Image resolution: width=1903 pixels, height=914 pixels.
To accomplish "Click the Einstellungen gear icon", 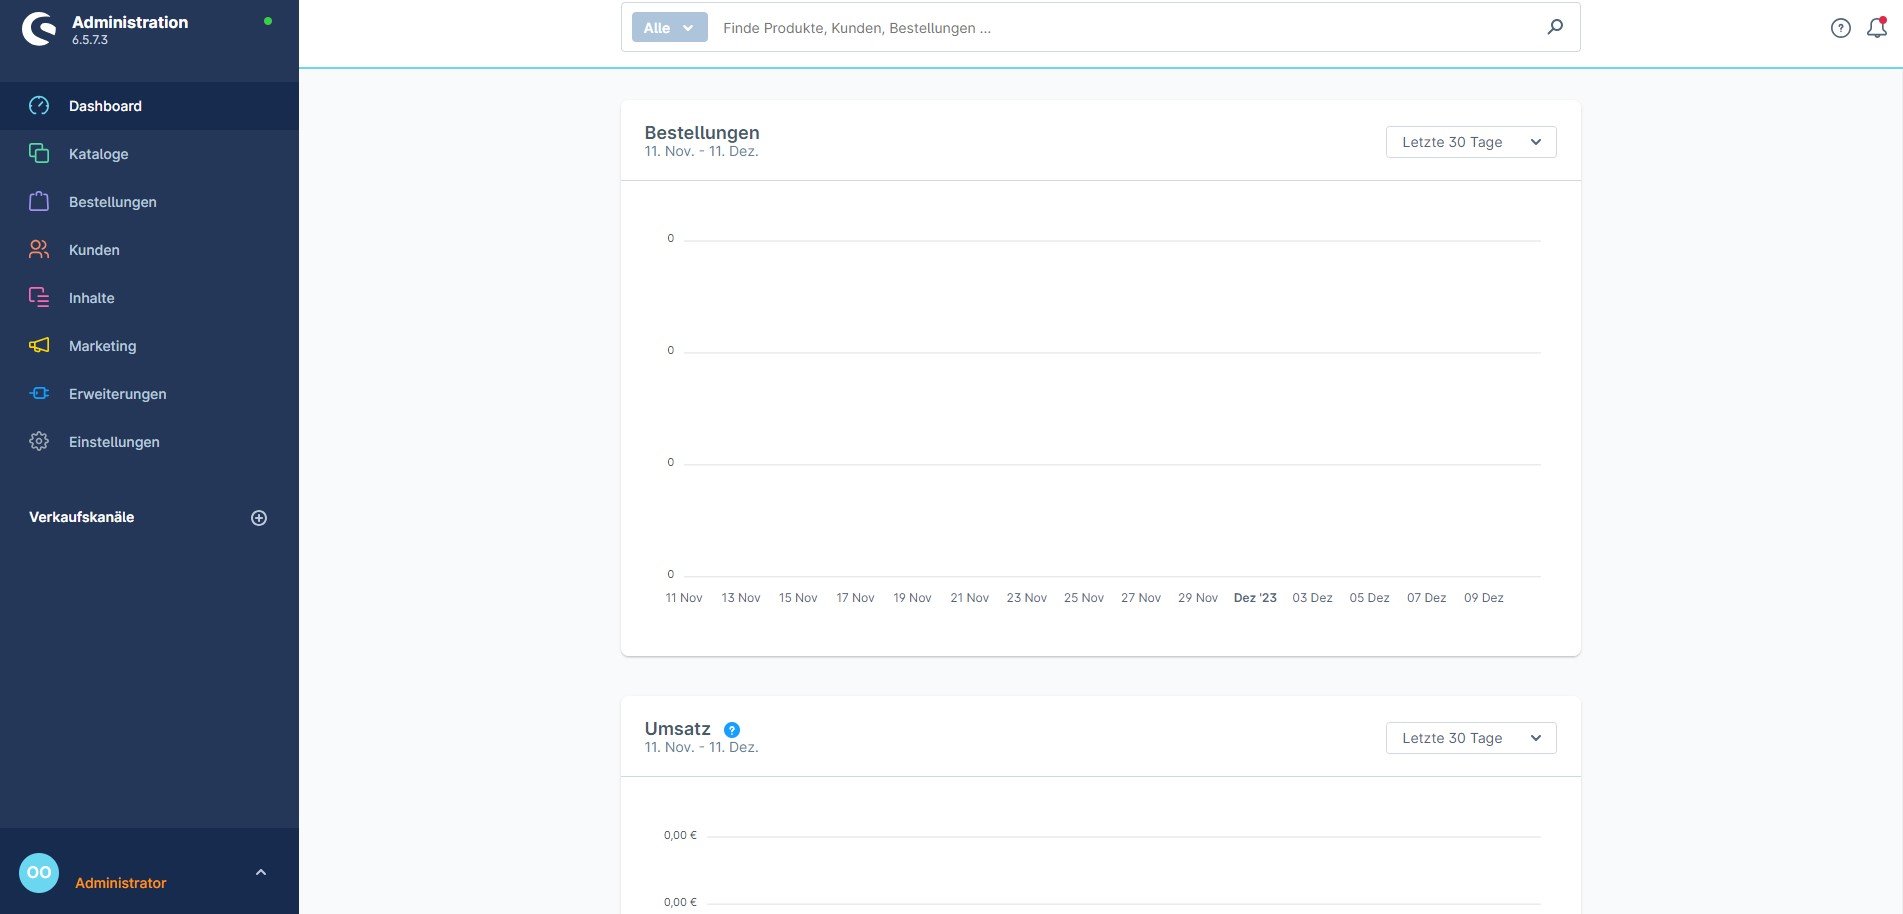I will (x=39, y=442).
